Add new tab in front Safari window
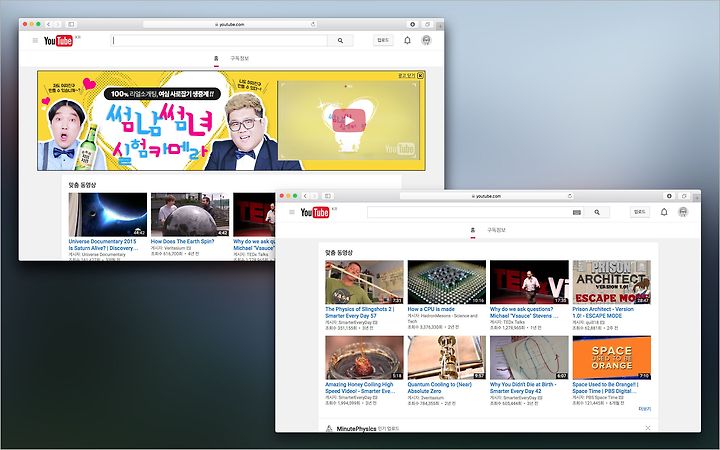The image size is (720, 450). pyautogui.click(x=697, y=196)
